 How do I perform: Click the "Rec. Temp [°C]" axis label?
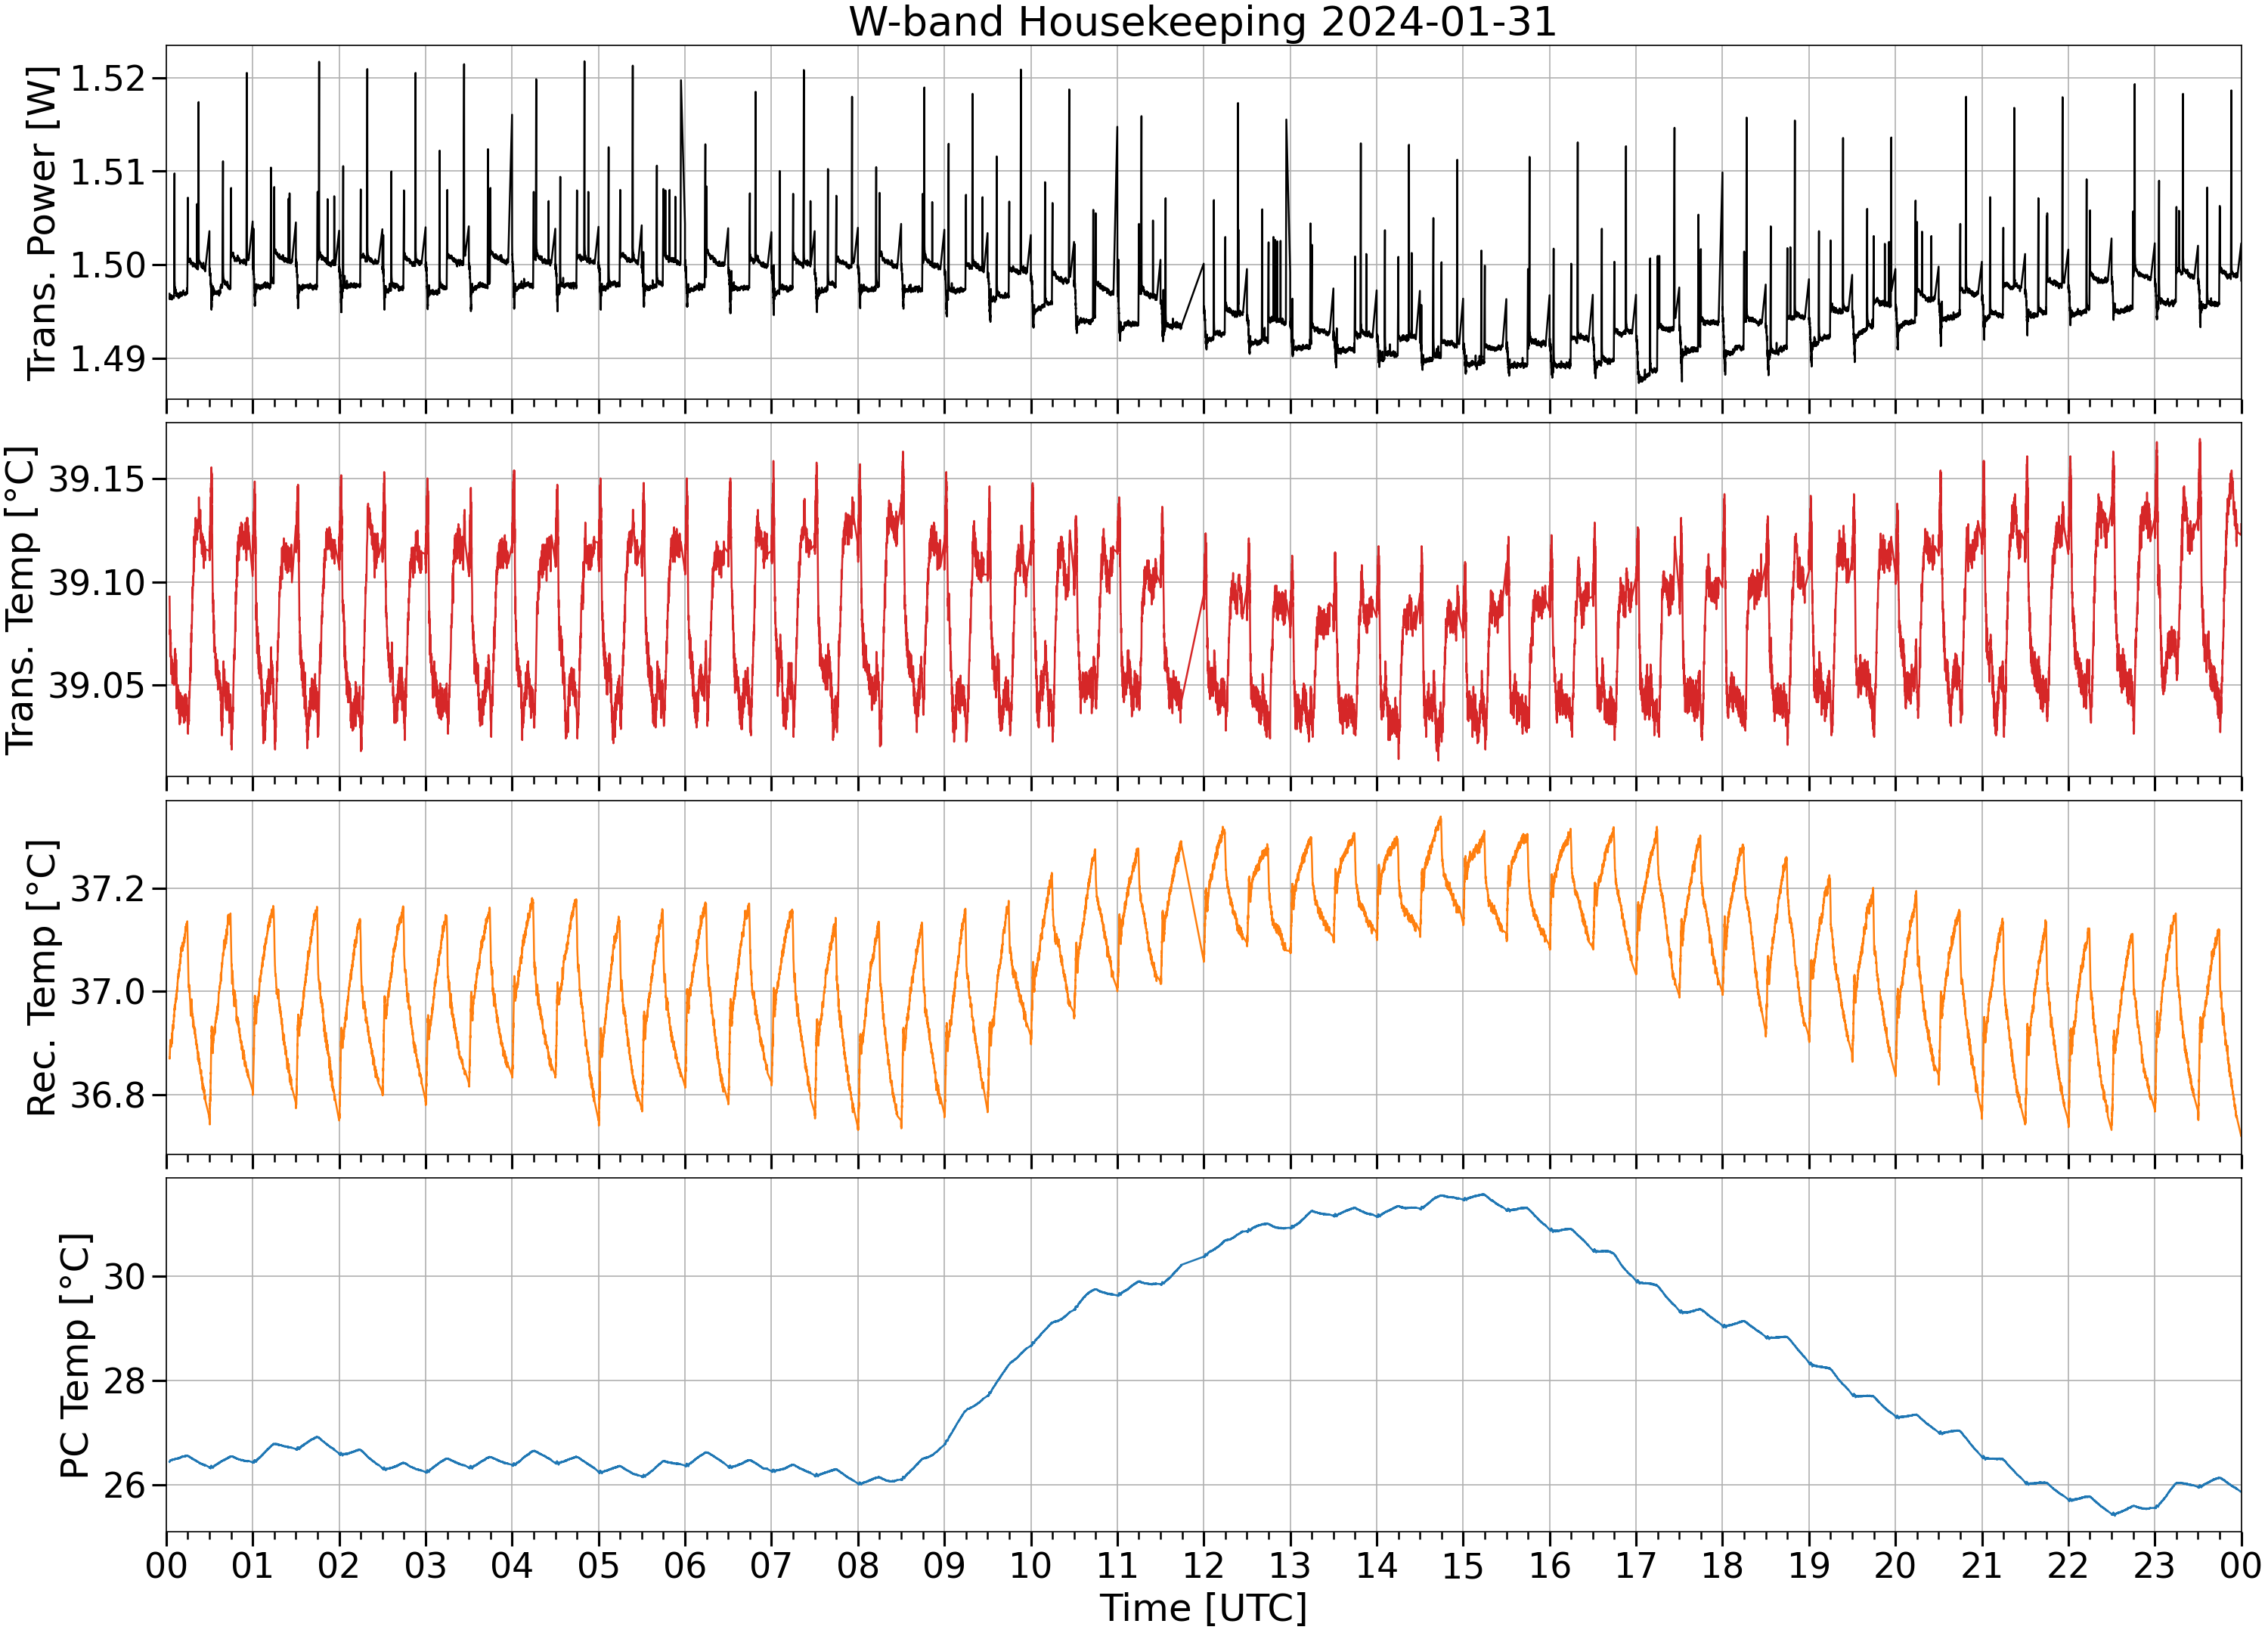click(42, 977)
